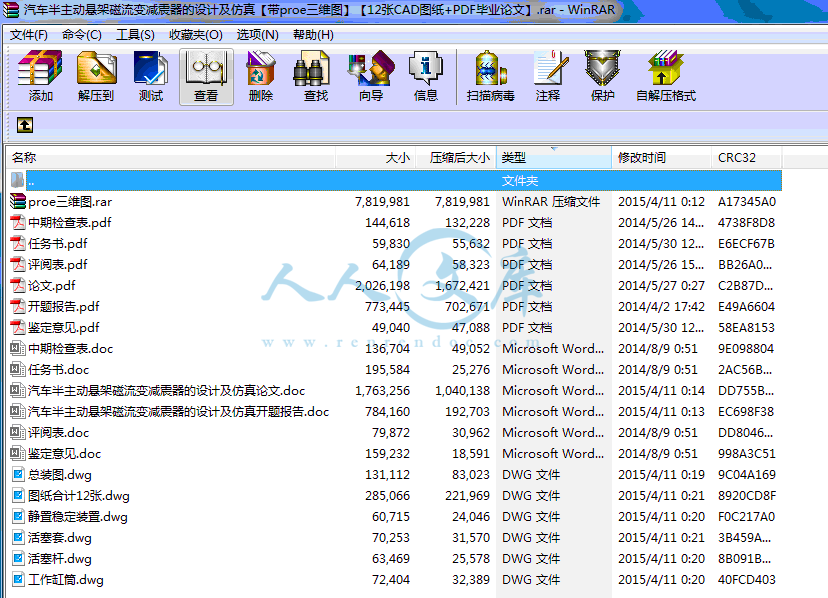Click the DWG icon of 总装图.dwg
The image size is (828, 598).
pyautogui.click(x=18, y=474)
